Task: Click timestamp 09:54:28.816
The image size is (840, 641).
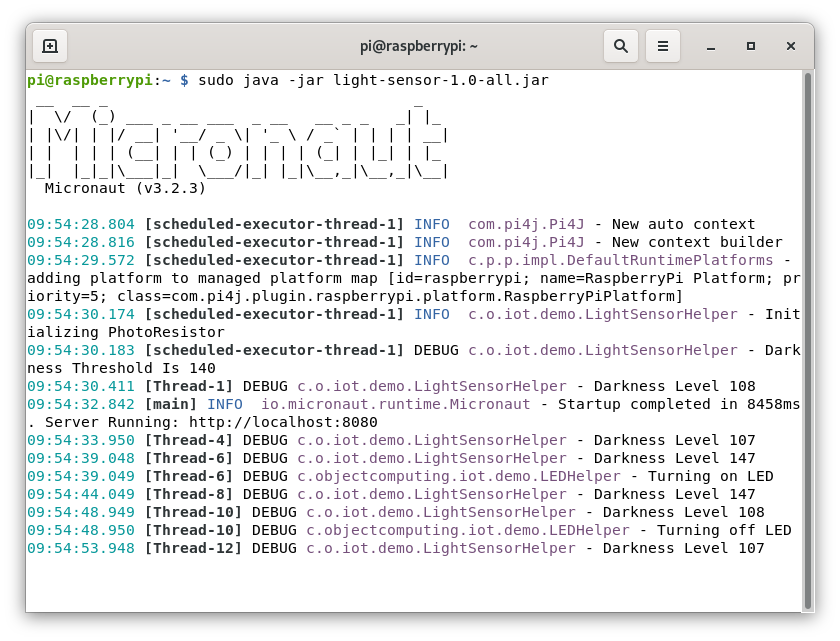Action: [x=81, y=243]
